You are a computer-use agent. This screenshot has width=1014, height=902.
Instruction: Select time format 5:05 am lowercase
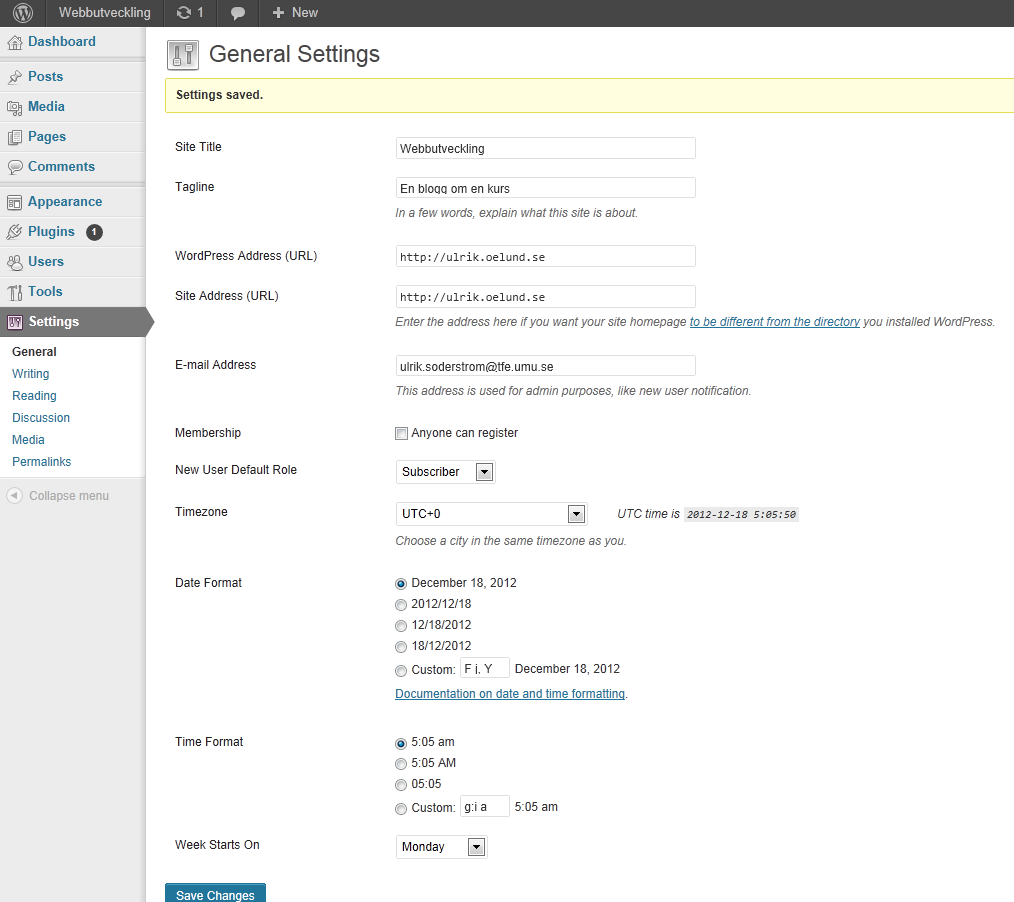point(401,744)
